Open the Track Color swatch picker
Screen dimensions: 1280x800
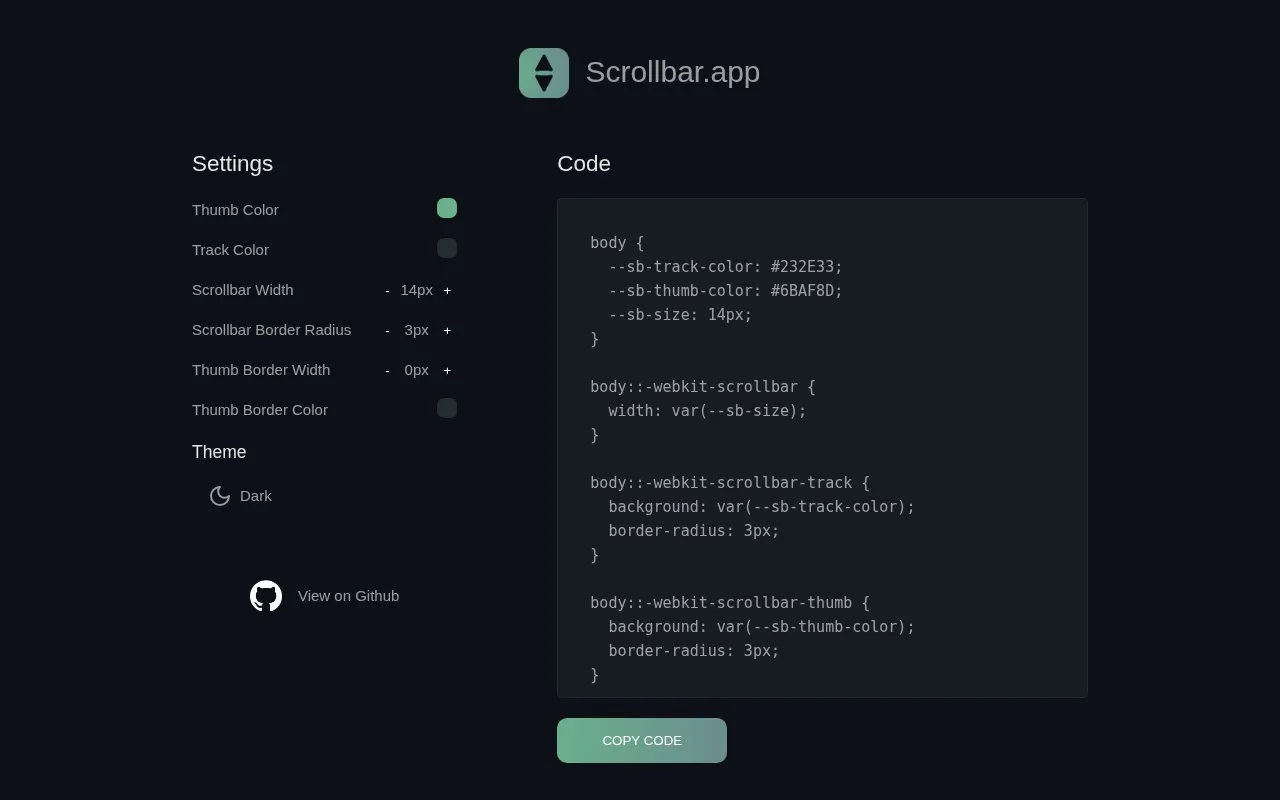(x=447, y=248)
